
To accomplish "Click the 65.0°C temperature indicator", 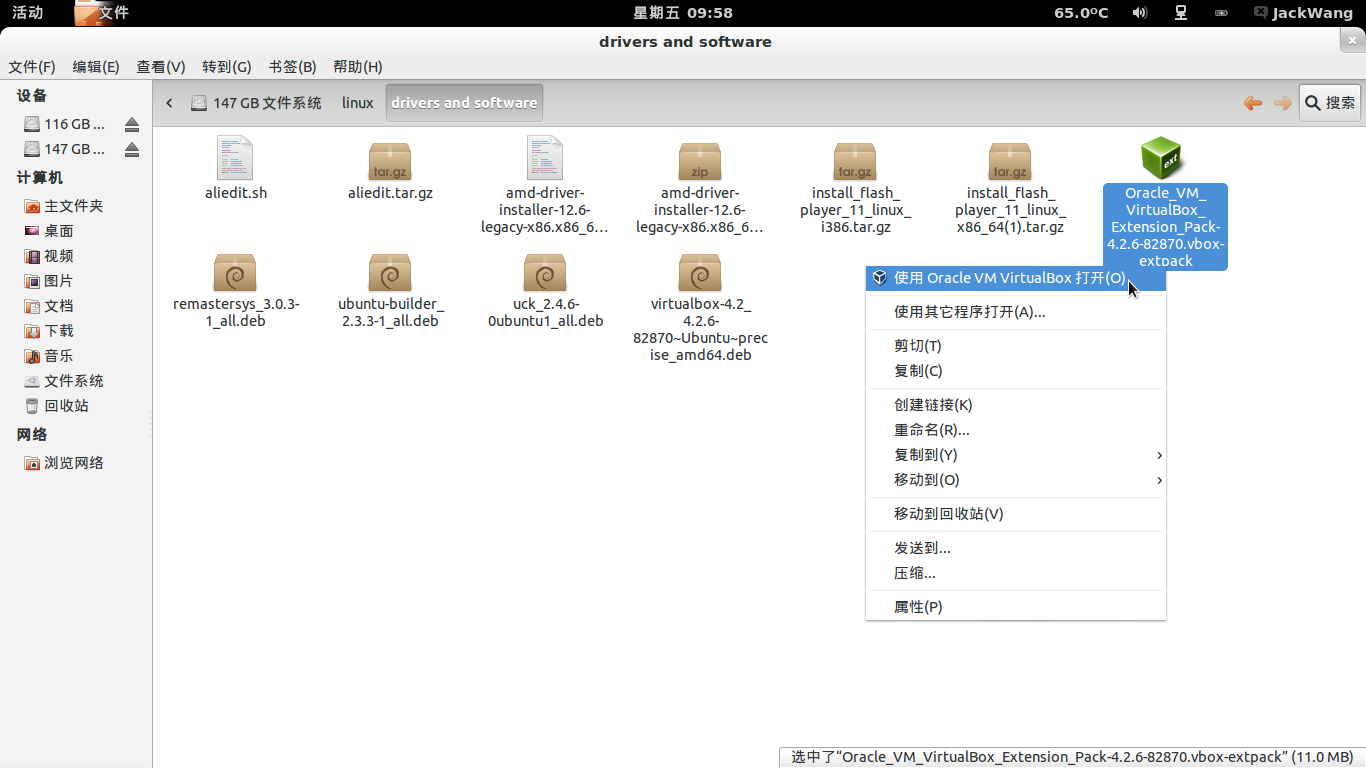I will pyautogui.click(x=1081, y=13).
